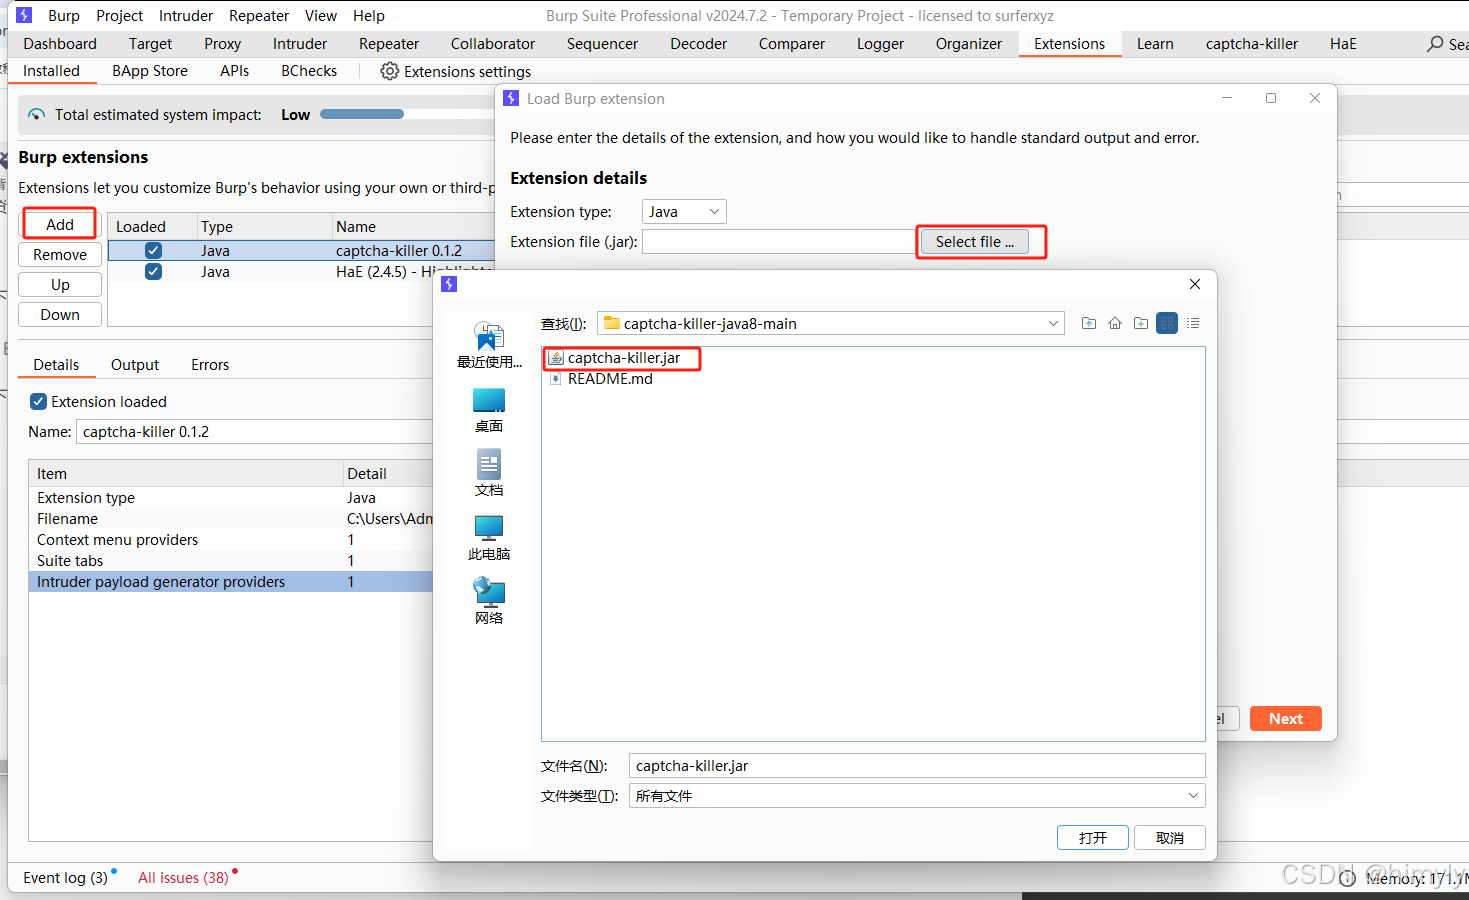Open Recent items shortcut in file chooser sidebar
This screenshot has height=900, width=1469.
tap(489, 345)
